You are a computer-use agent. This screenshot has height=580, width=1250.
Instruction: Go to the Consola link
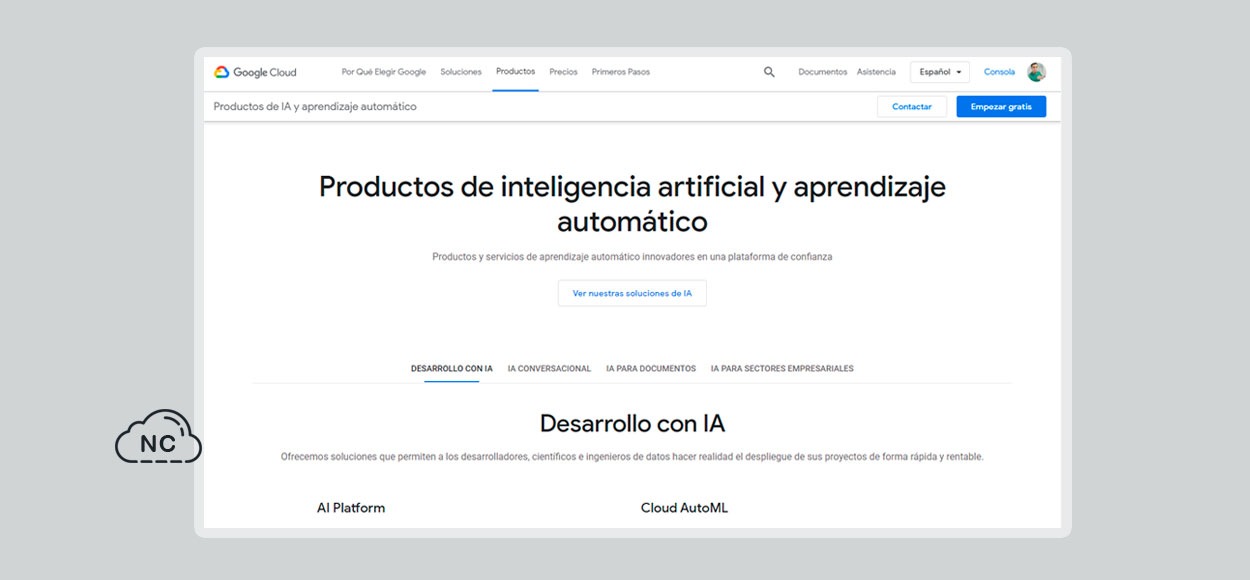(999, 72)
